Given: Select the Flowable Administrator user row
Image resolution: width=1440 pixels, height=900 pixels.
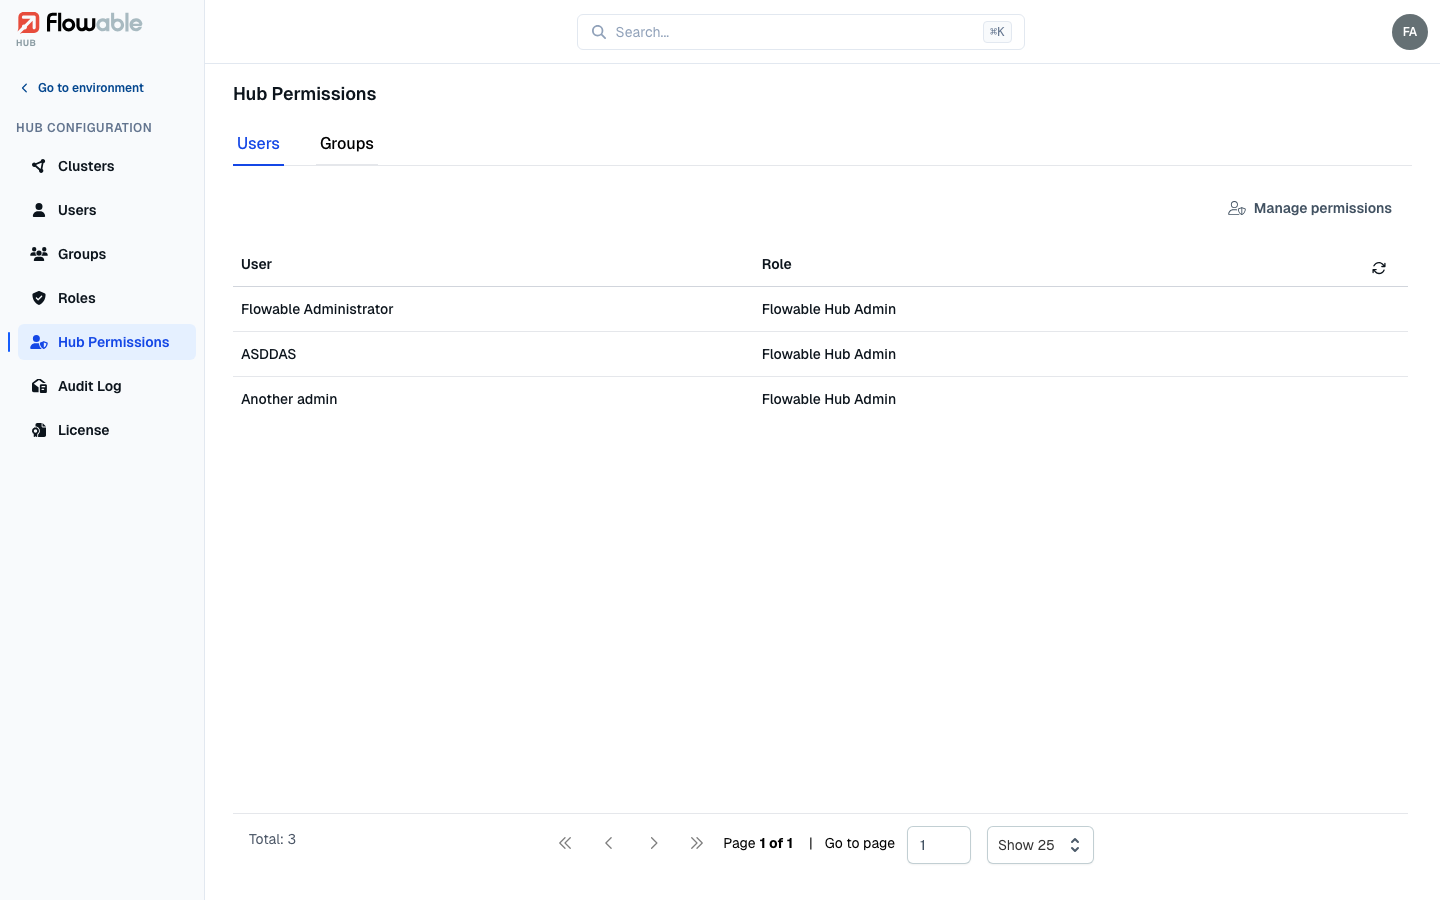Looking at the screenshot, I should pos(820,309).
